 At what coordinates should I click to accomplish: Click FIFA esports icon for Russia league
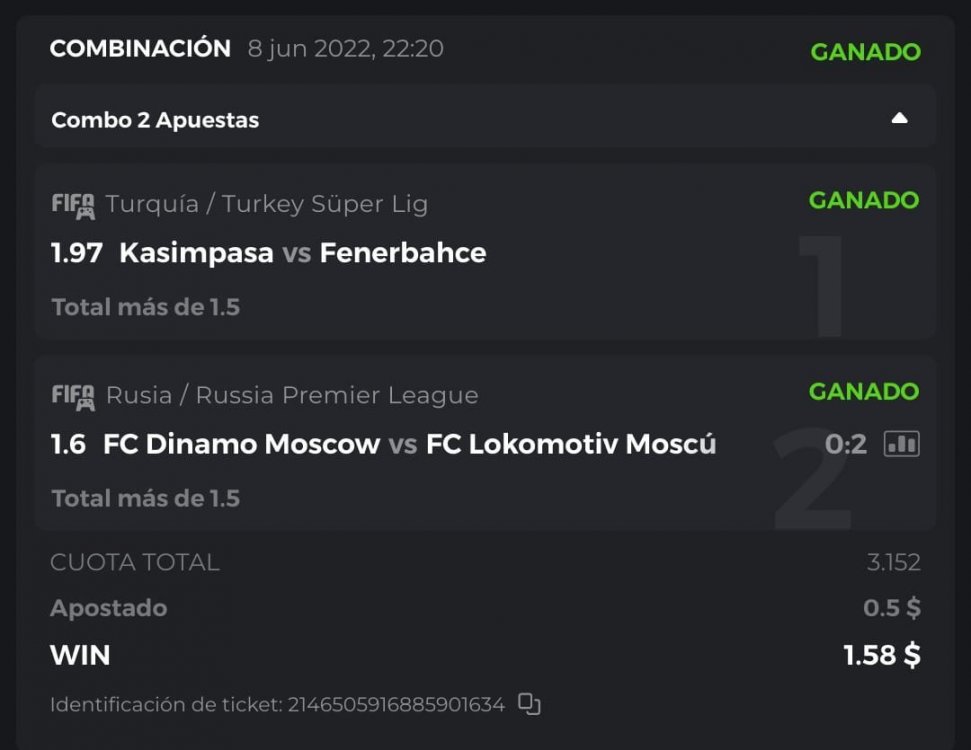point(73,396)
